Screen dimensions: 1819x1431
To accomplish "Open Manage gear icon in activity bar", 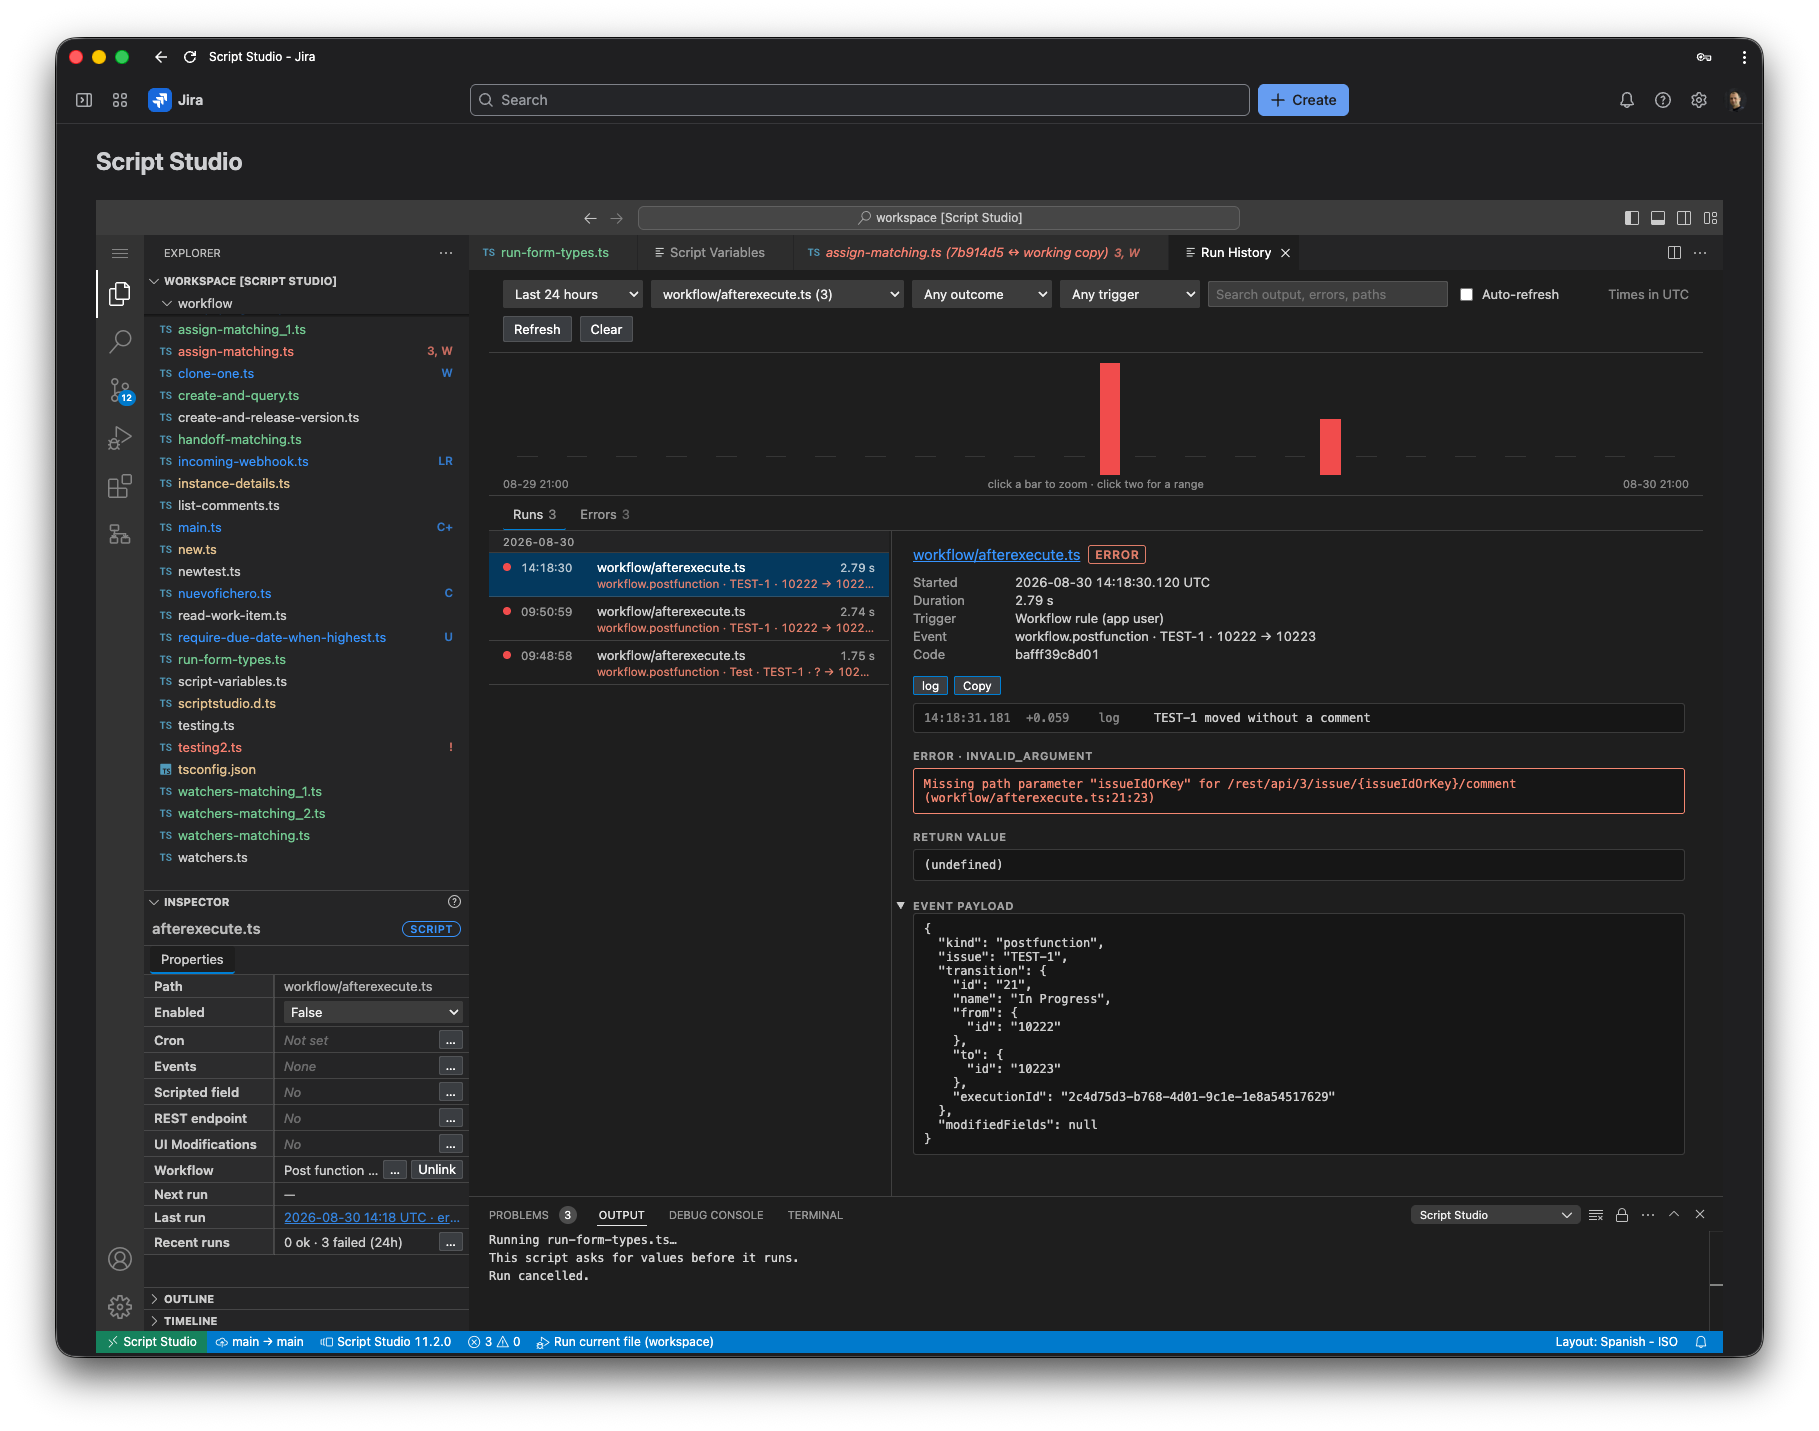I will (120, 1306).
